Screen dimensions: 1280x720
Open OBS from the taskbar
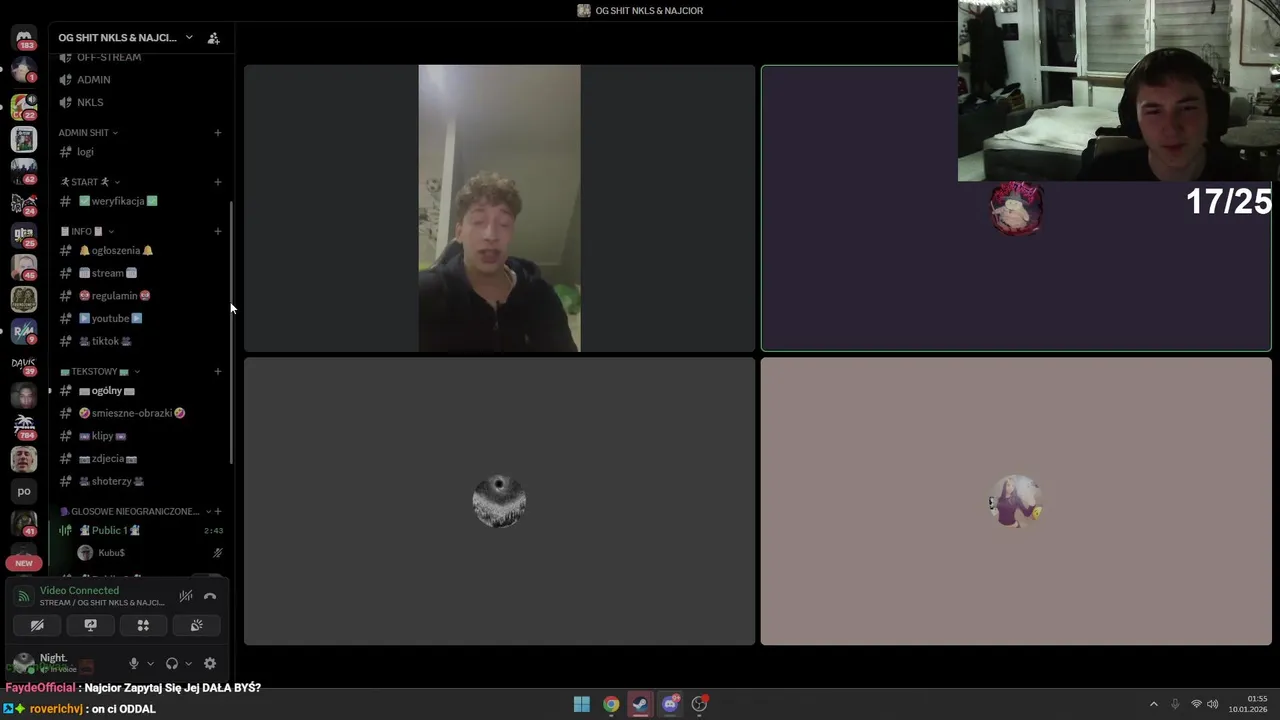click(699, 704)
